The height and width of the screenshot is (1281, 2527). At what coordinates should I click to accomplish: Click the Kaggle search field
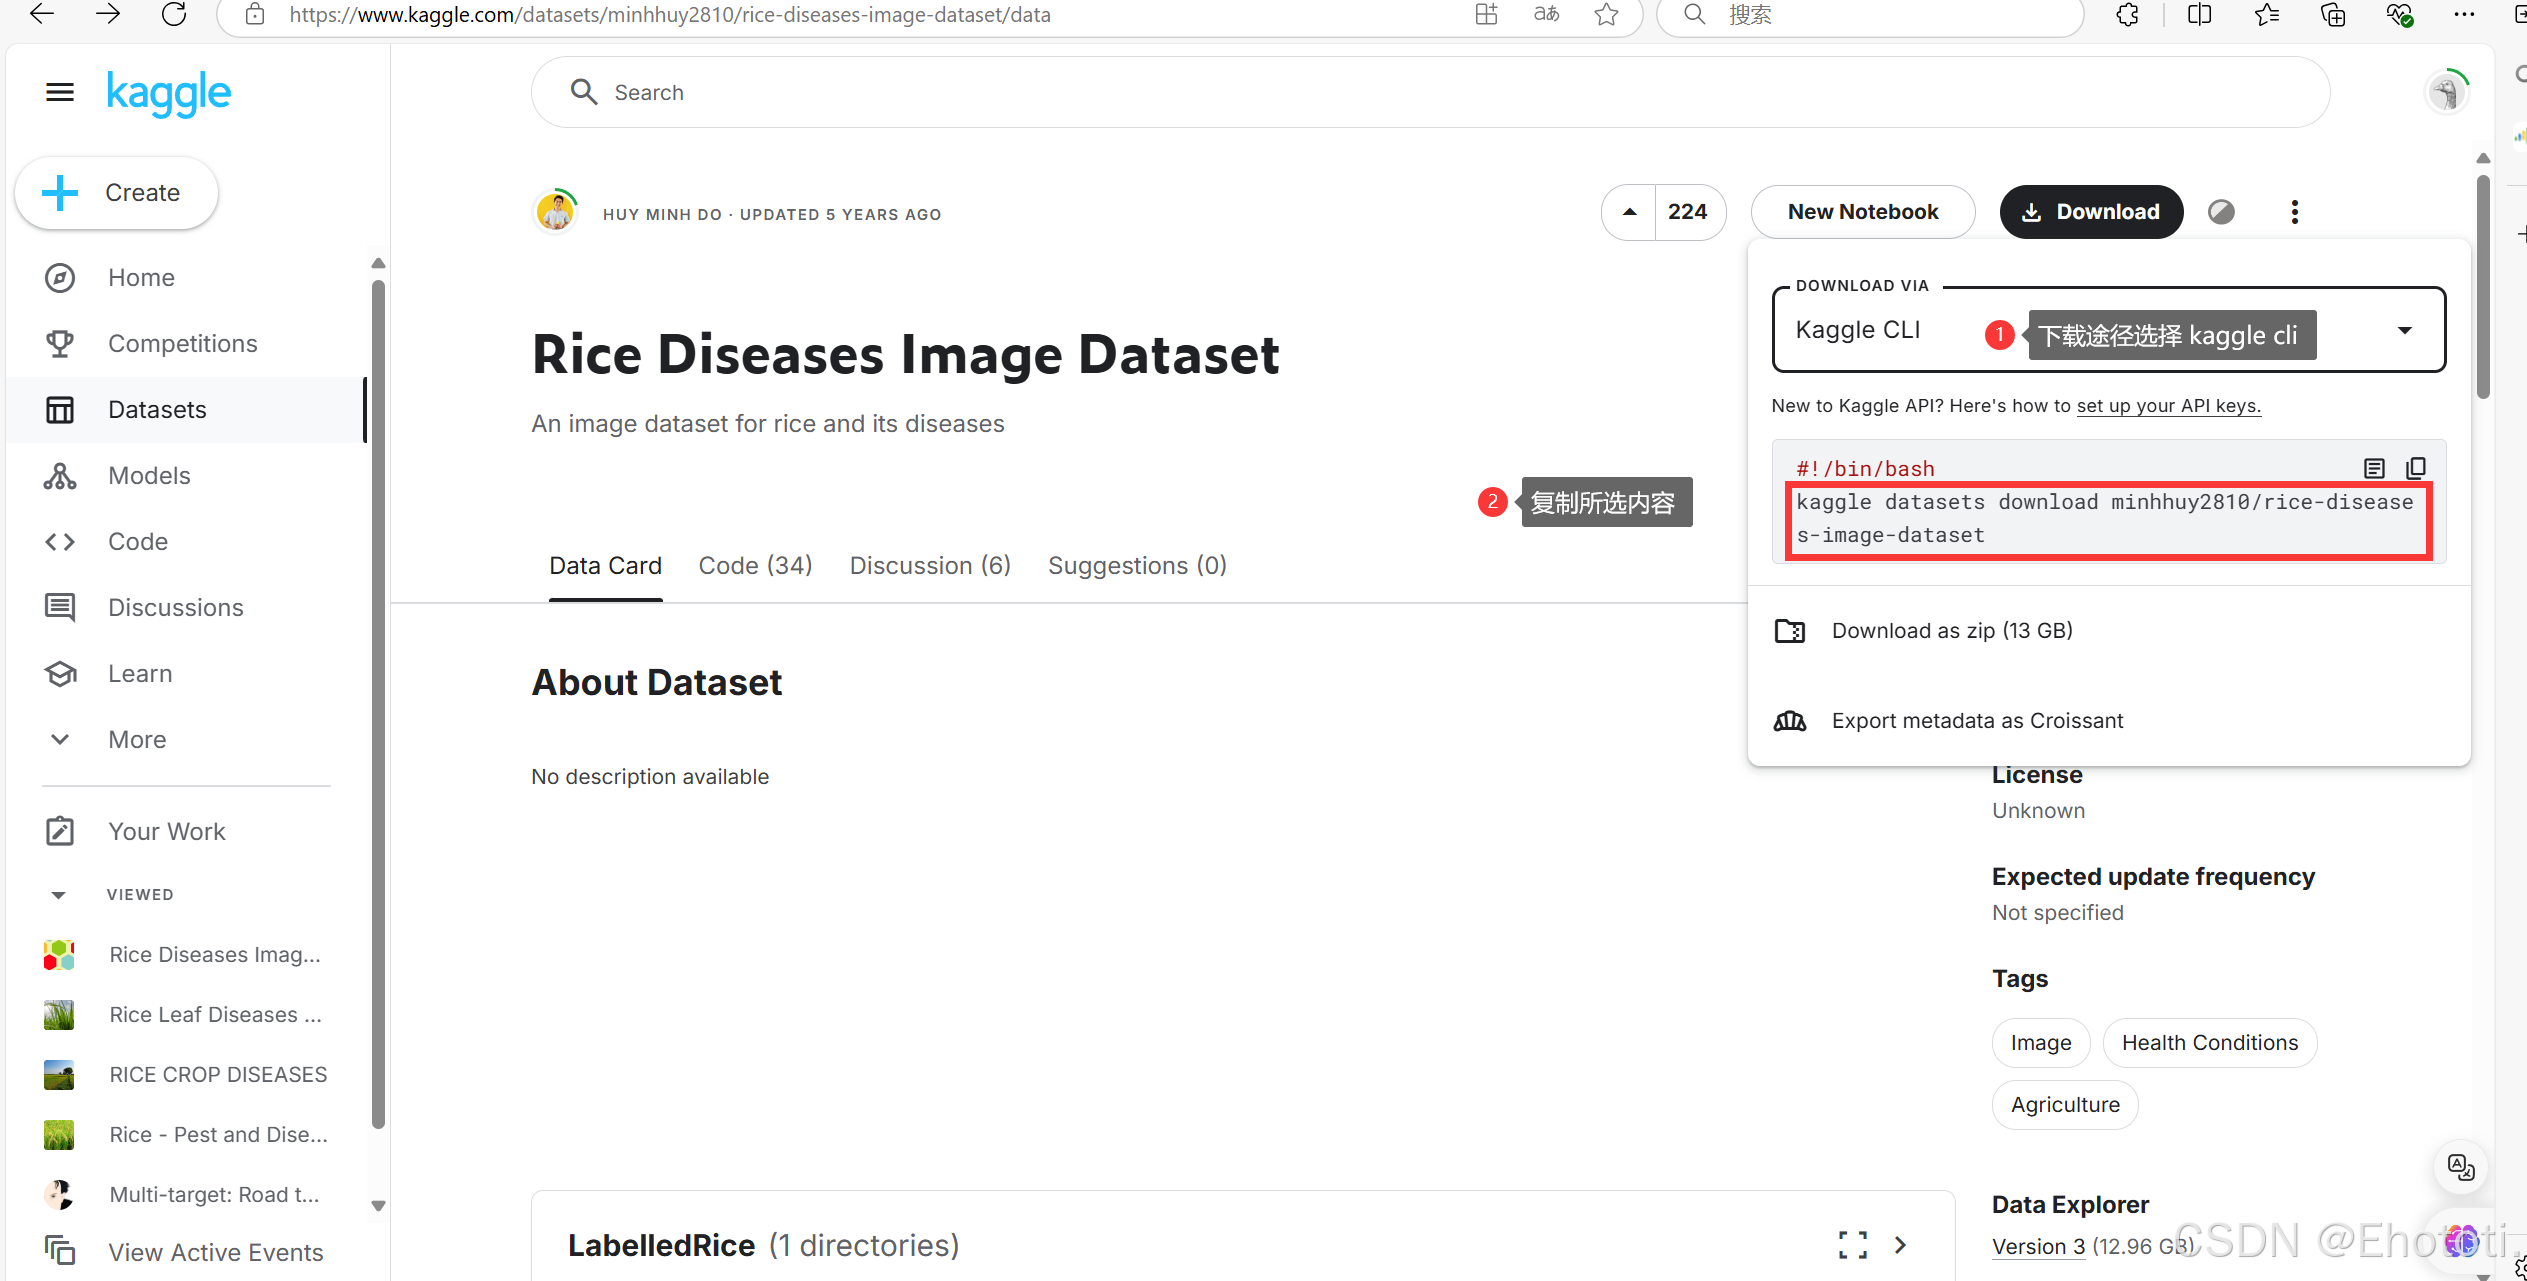(1430, 93)
